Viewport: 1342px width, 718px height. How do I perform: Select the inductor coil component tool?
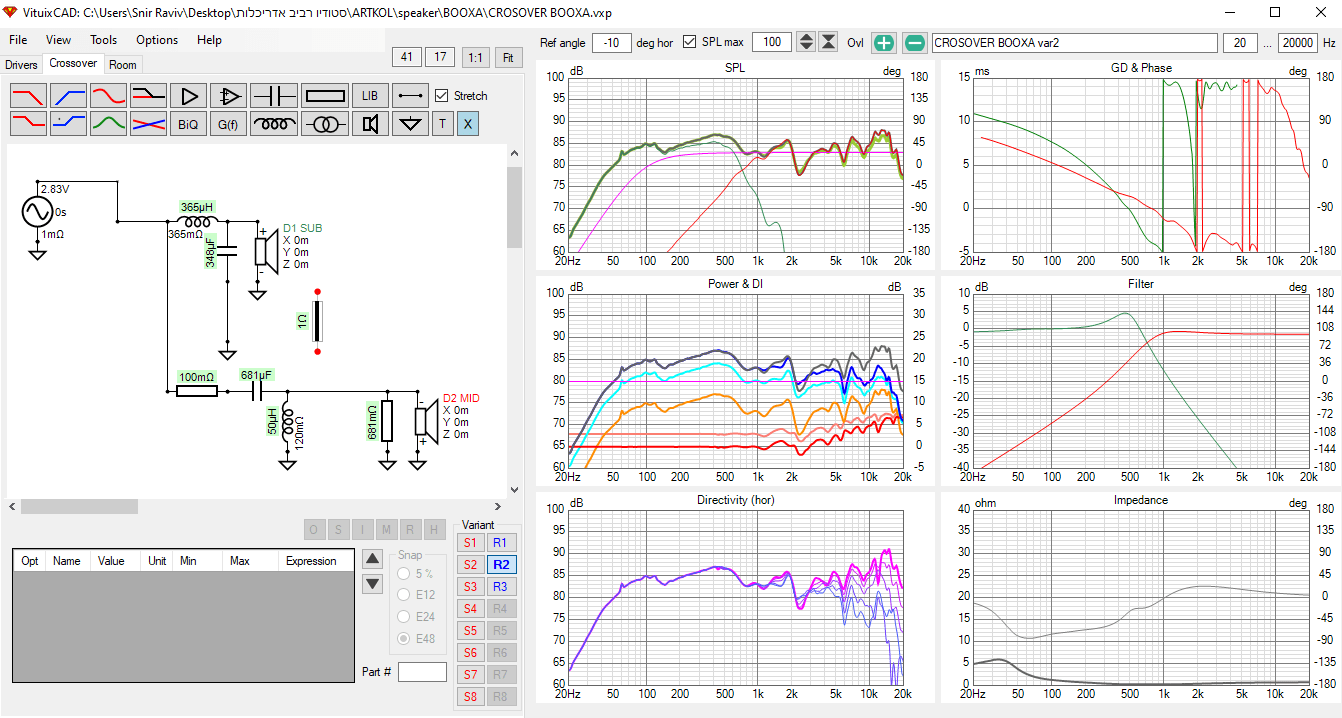coord(274,124)
